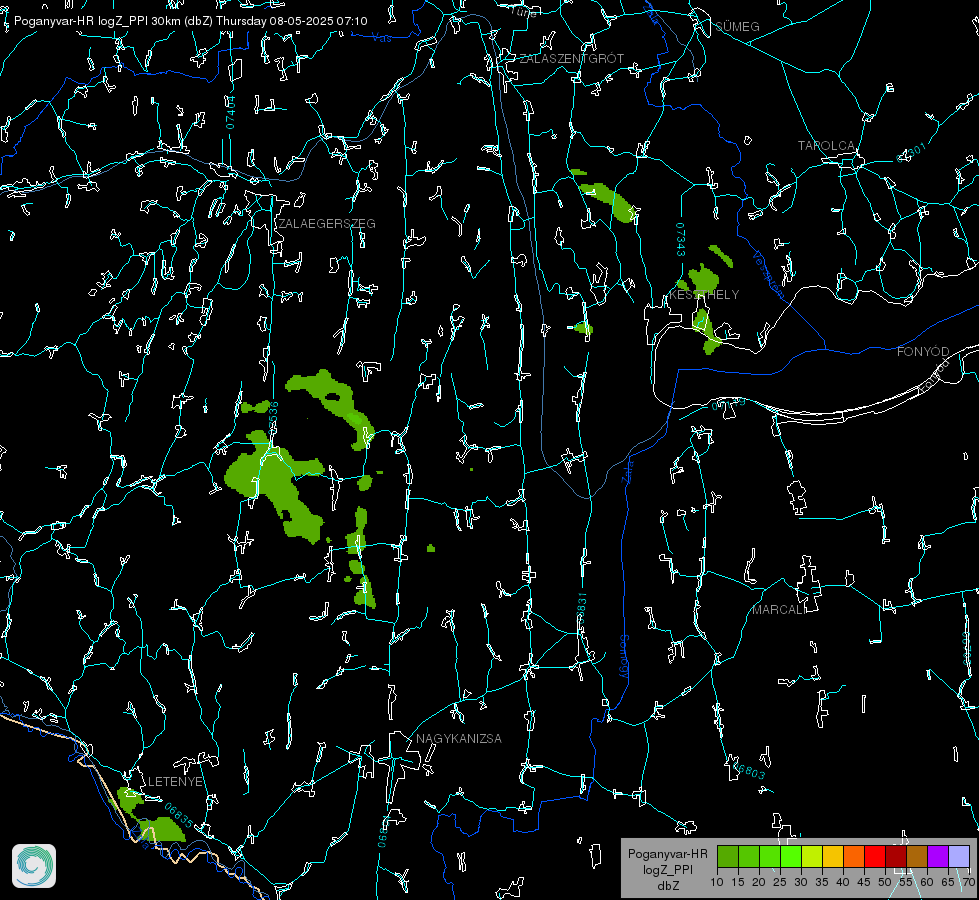Click the Poganyvar-HR text in legend
Screen dimensions: 979x900
(667, 853)
